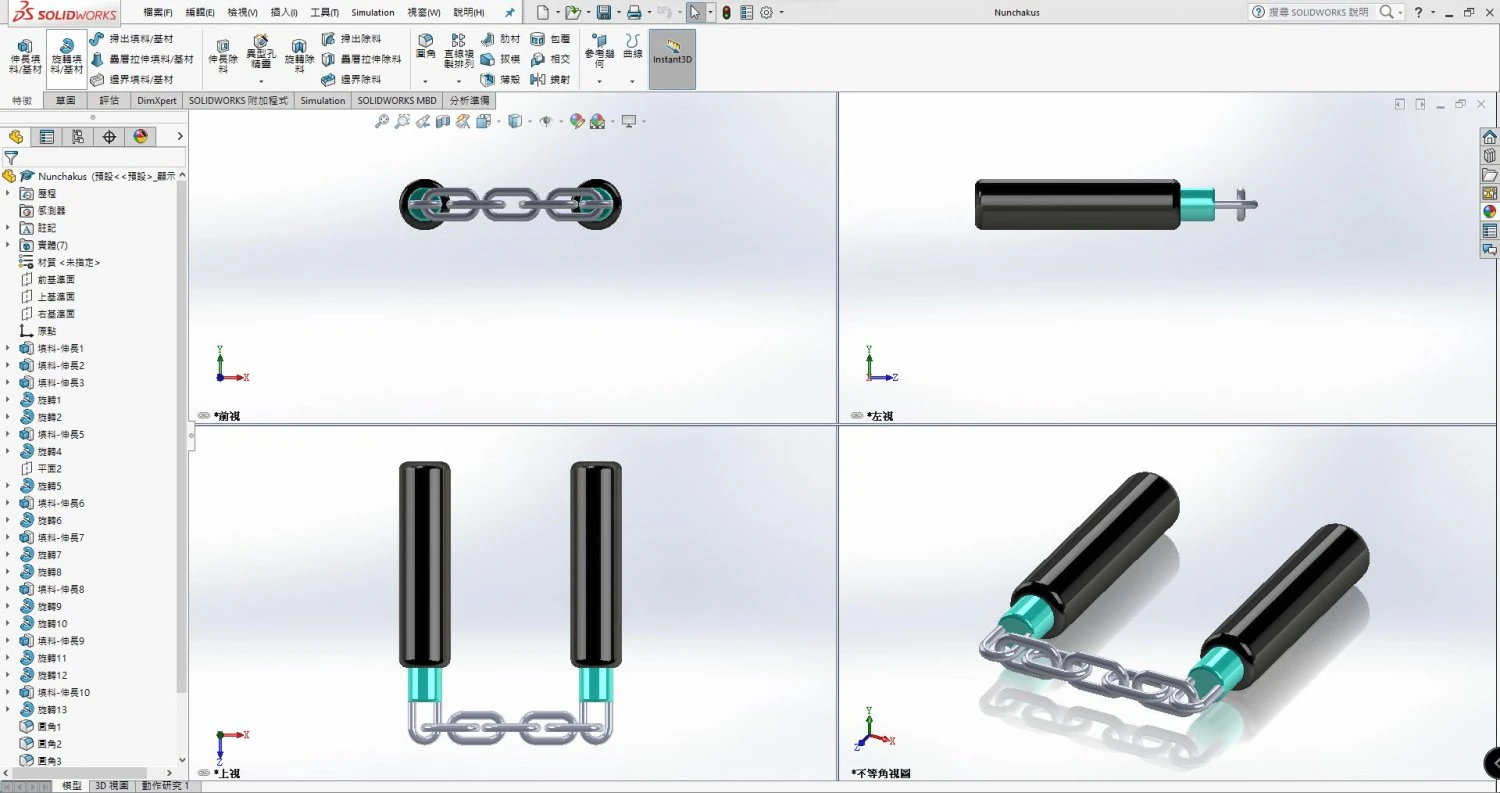This screenshot has width=1500, height=793.
Task: Click the Print icon in top toolbar
Action: pos(633,13)
